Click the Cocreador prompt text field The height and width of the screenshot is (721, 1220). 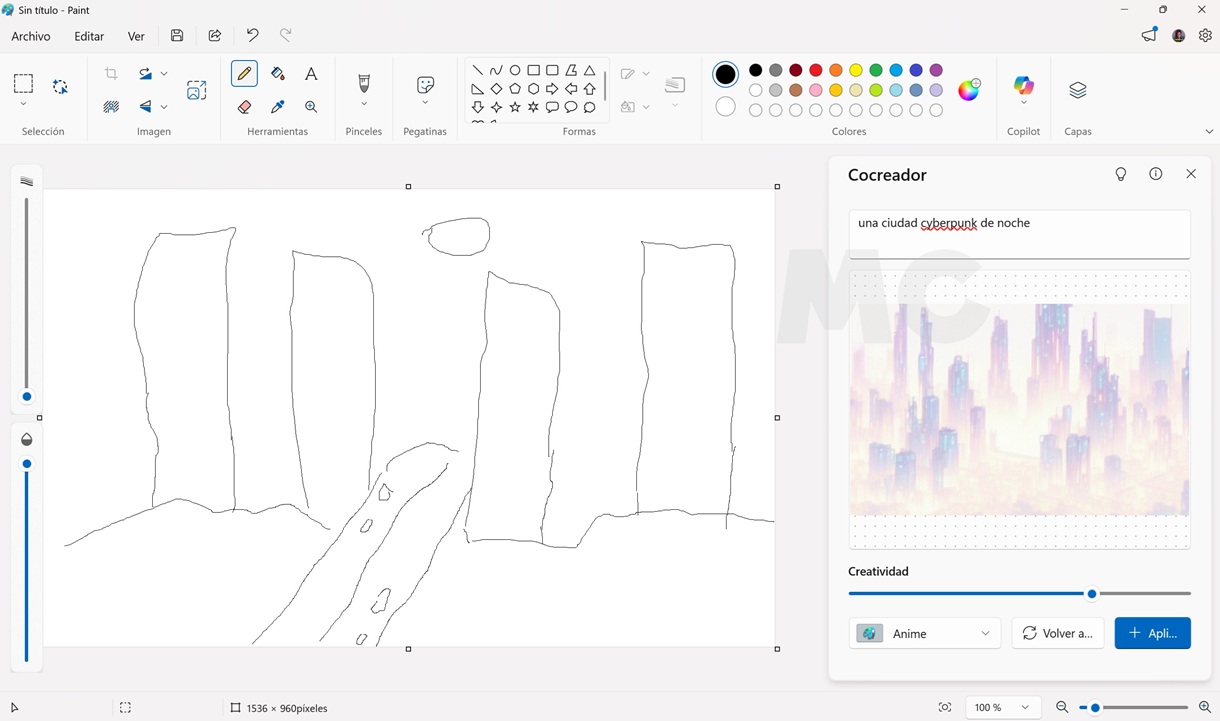(1019, 234)
